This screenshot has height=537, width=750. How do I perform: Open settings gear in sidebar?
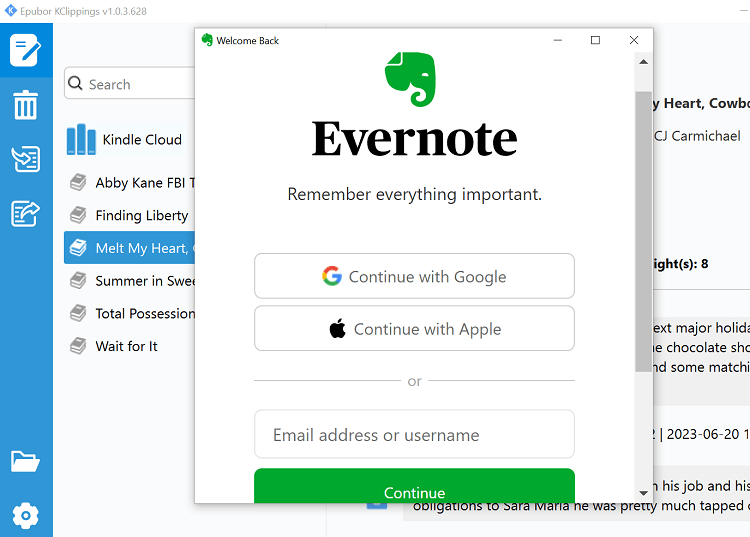pyautogui.click(x=26, y=515)
